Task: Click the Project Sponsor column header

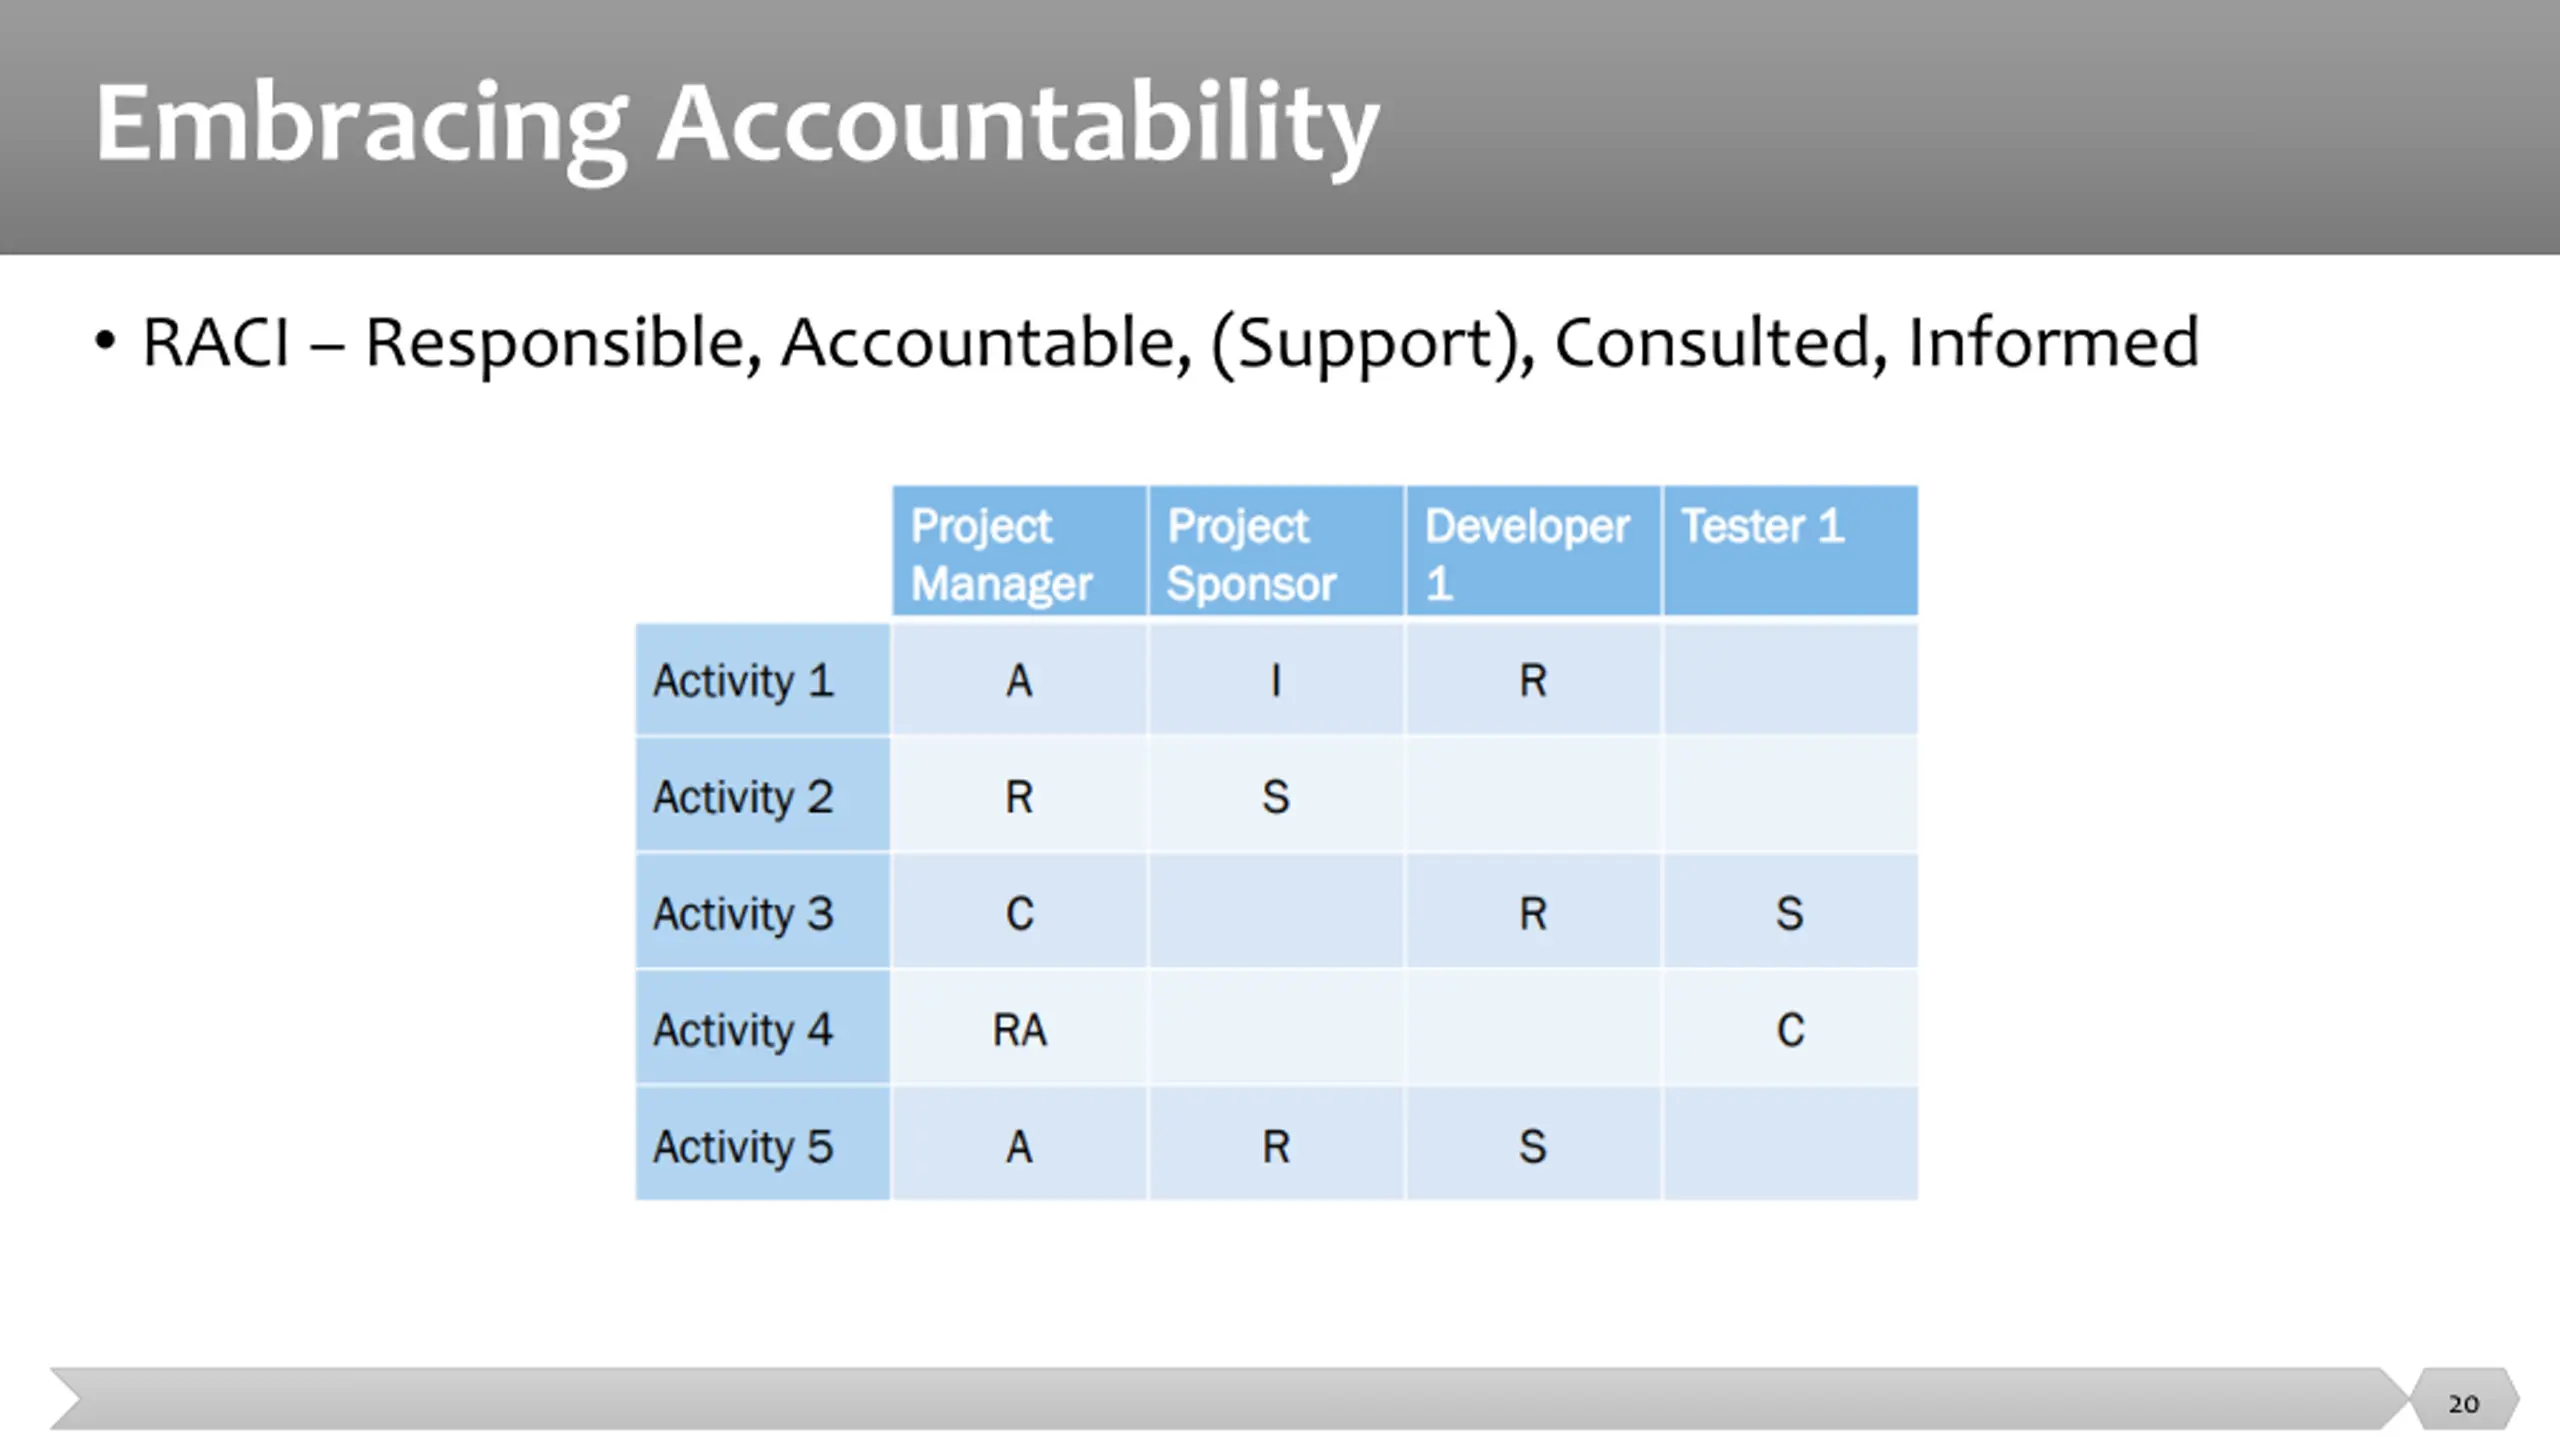Action: (x=1276, y=551)
